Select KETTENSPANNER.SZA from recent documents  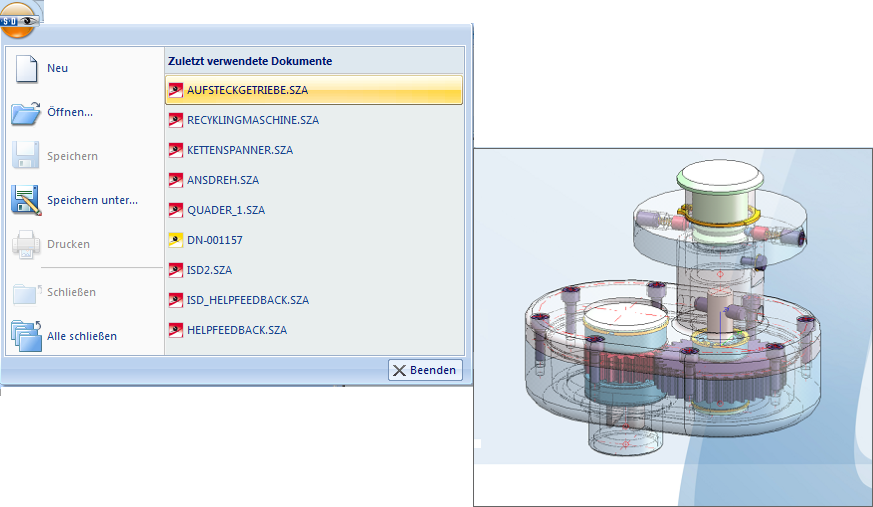coord(314,150)
